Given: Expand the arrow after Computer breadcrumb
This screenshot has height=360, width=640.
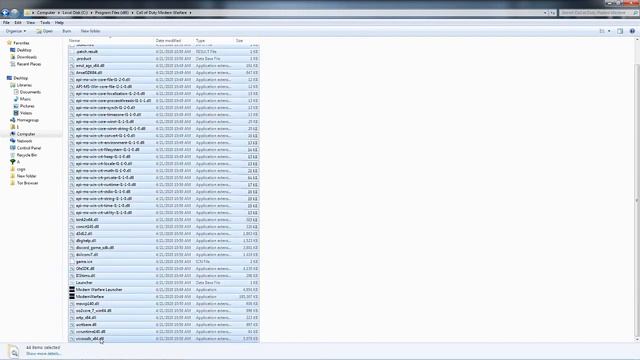Looking at the screenshot, I should click(x=59, y=13).
